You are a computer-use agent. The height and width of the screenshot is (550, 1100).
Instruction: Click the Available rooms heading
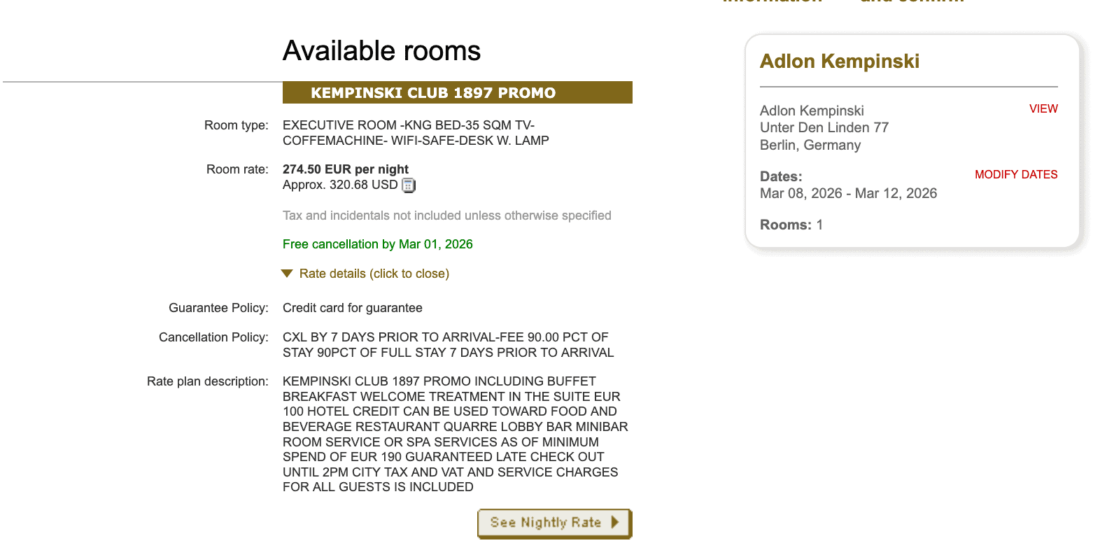381,51
